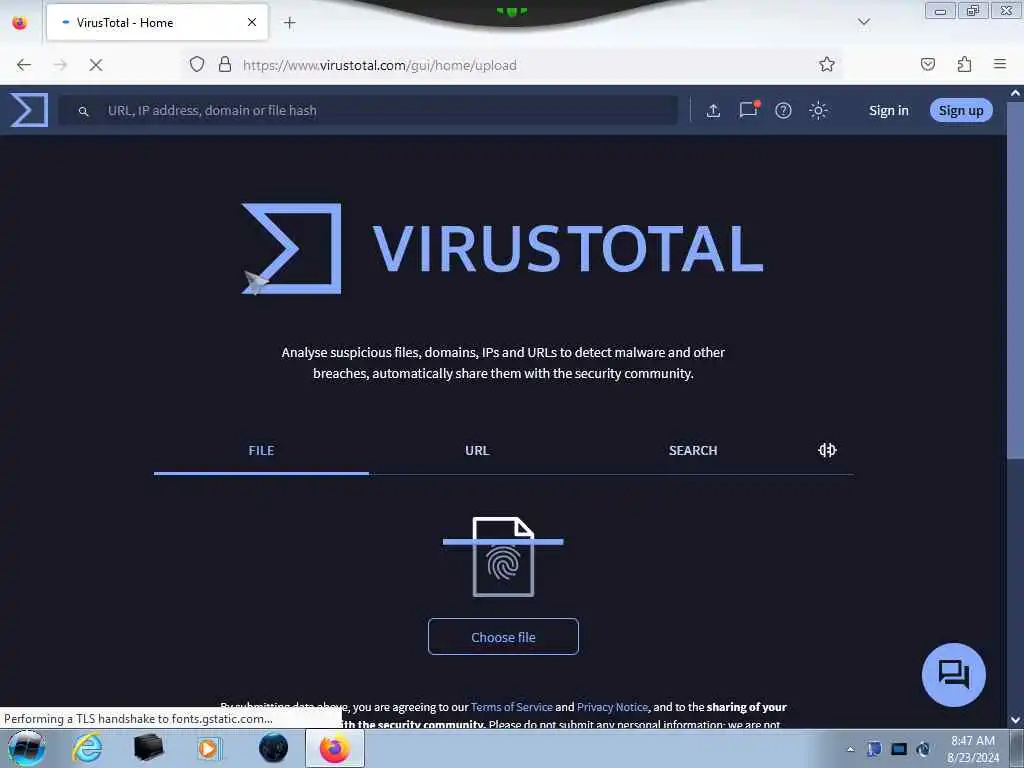Click the fingerprint file upload icon

504,557
